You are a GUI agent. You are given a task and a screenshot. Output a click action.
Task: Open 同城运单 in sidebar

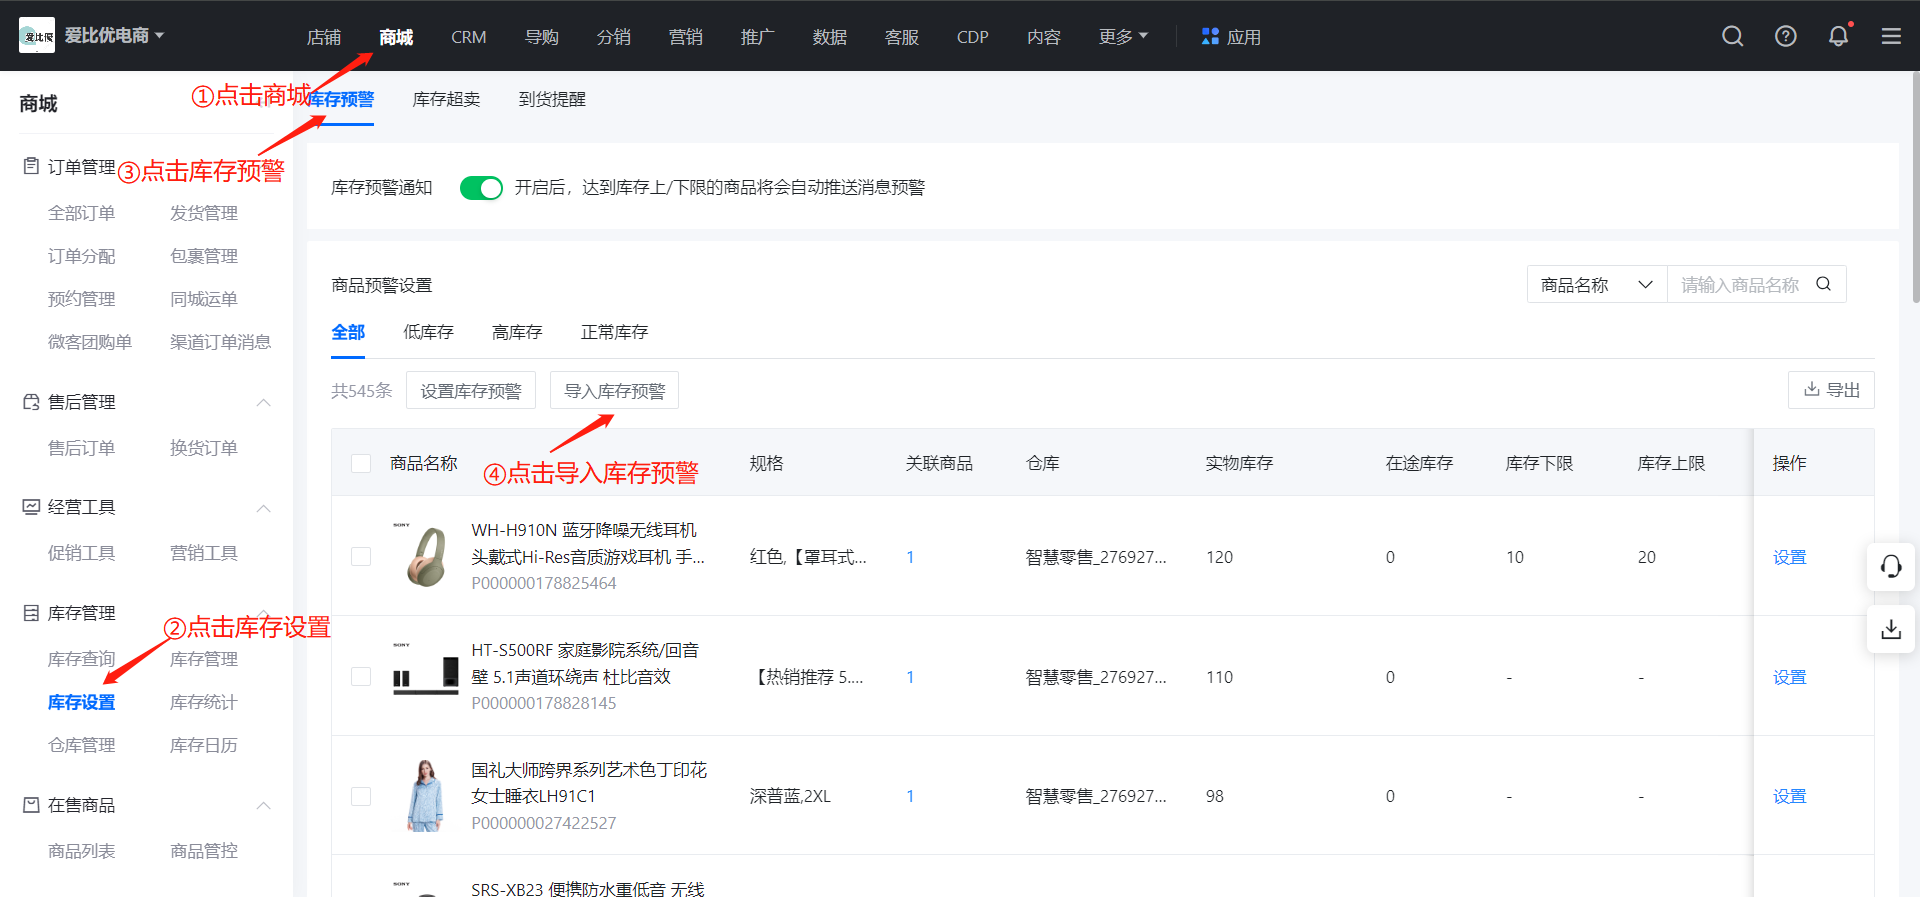[204, 299]
